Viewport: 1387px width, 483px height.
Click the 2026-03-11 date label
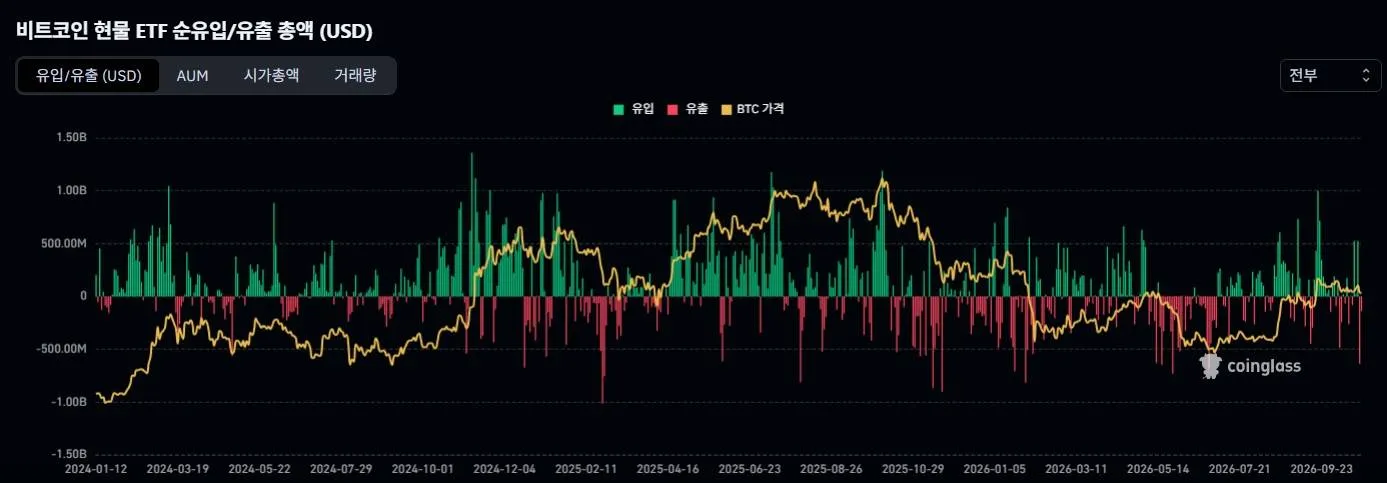(1076, 468)
